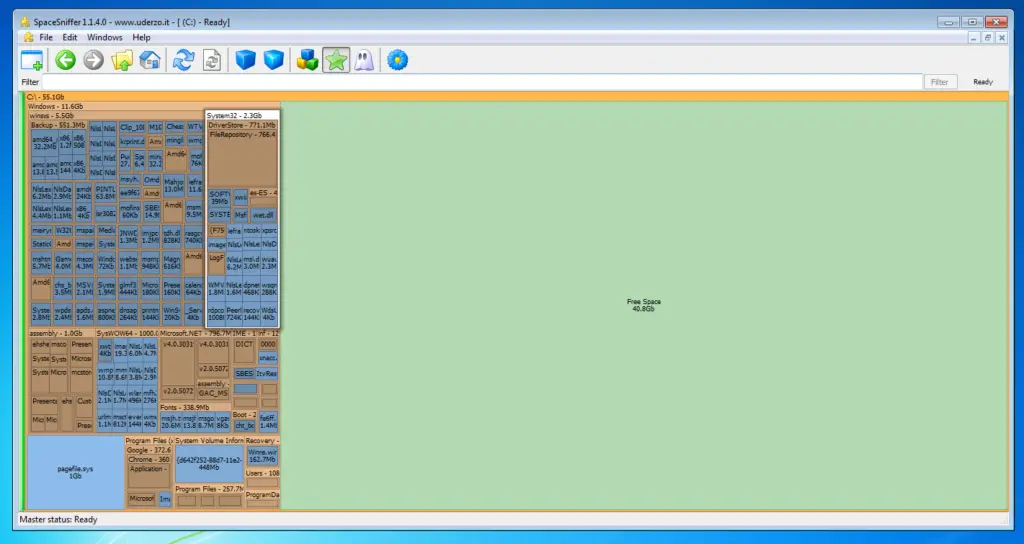Select the Application folder under Chrome
The width and height of the screenshot is (1024, 544).
click(149, 477)
